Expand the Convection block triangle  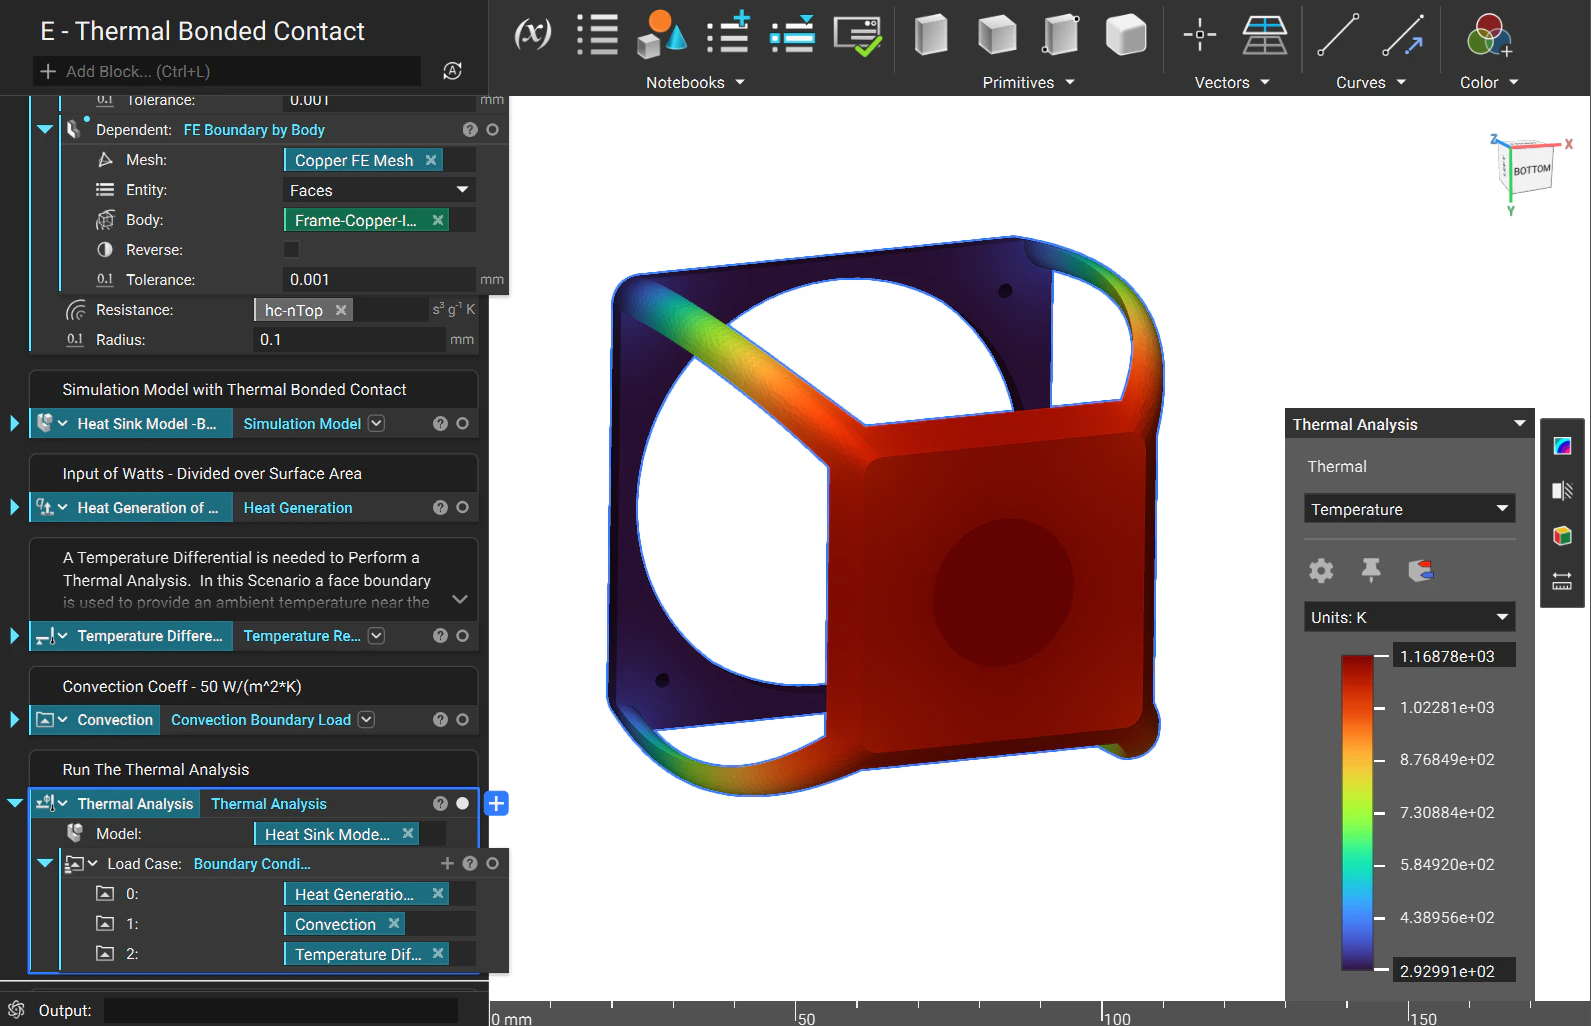pos(14,720)
